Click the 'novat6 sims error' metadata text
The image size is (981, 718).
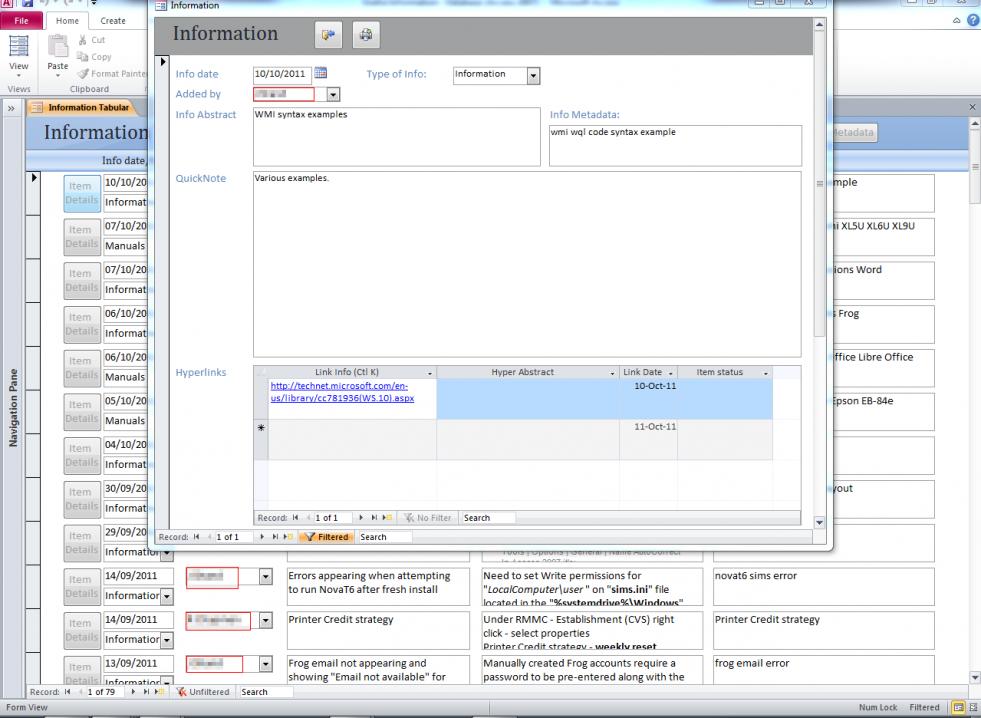click(756, 576)
